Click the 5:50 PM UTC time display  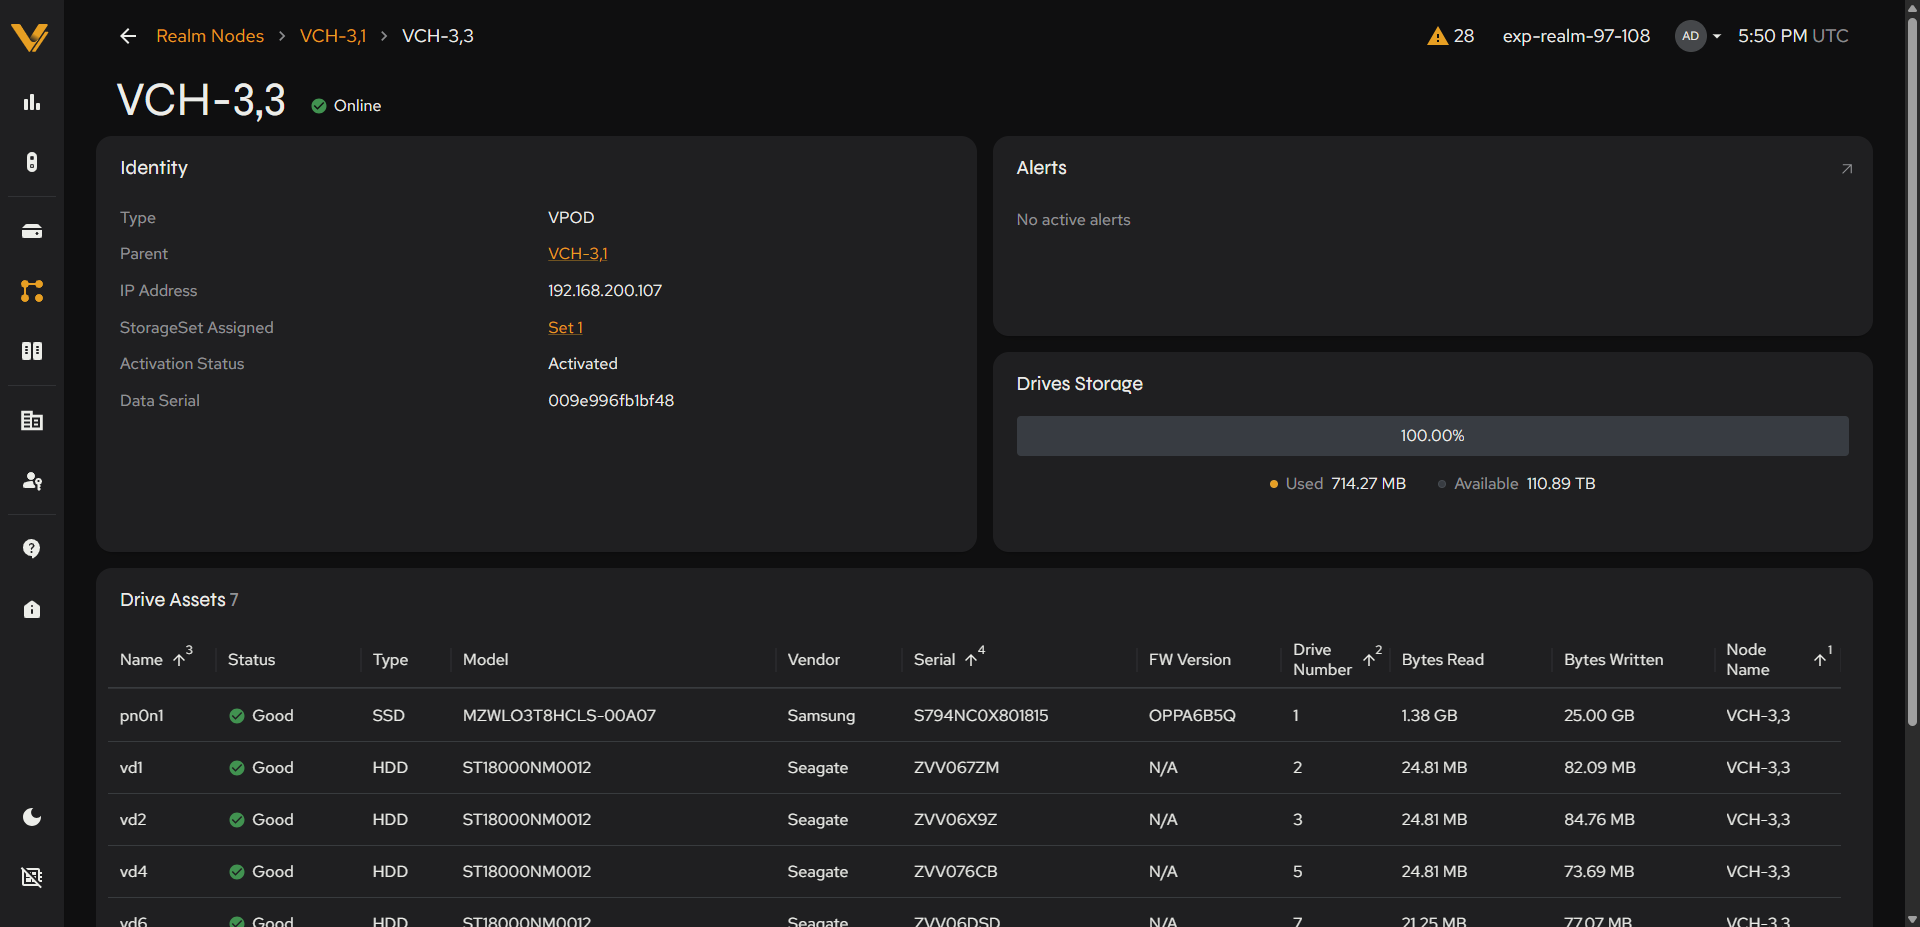[x=1793, y=36]
